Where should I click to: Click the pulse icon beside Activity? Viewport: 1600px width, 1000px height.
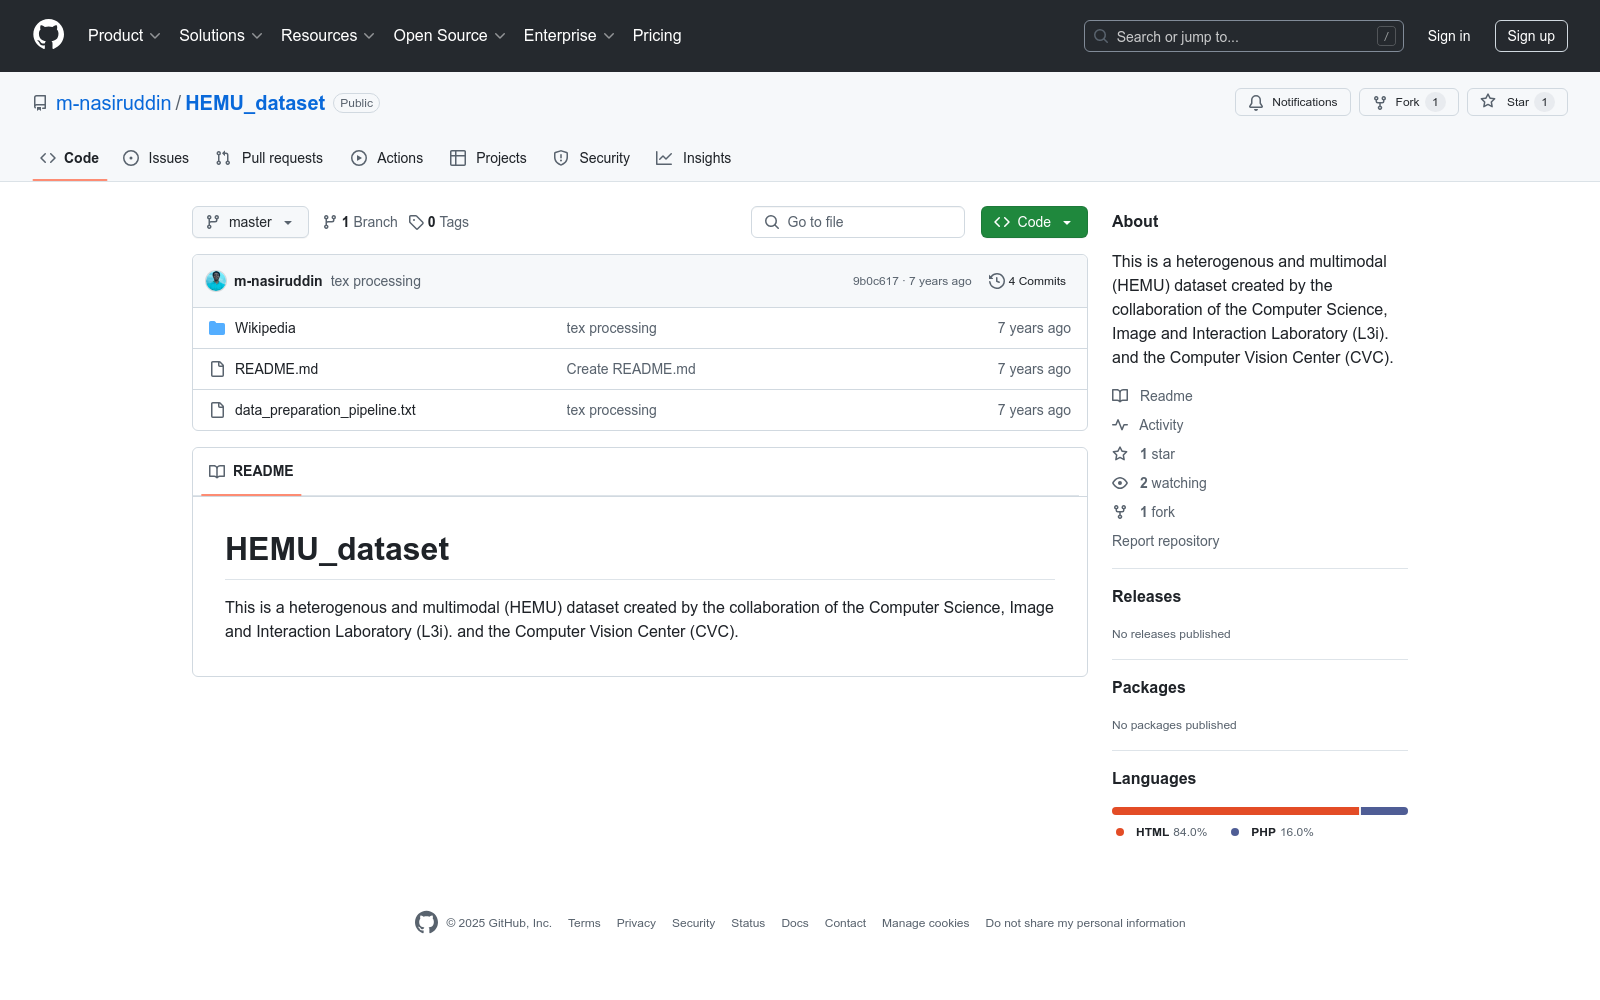click(x=1120, y=425)
